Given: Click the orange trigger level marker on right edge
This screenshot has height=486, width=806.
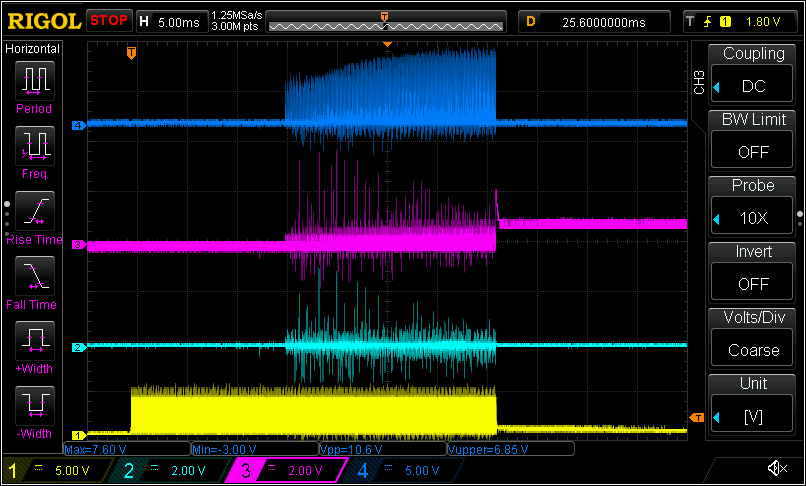Looking at the screenshot, I should tap(697, 417).
